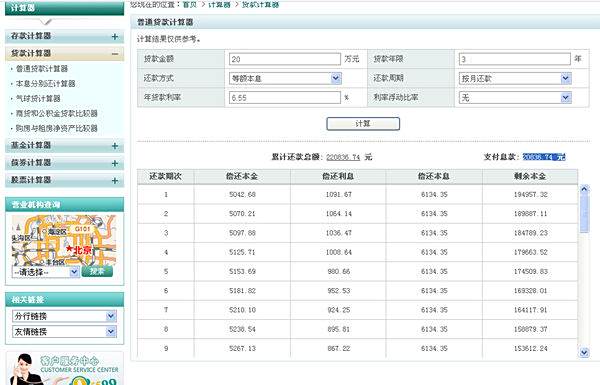Screen dimensions: 600x385
Task: Click the 偿还本息 column header
Action: click(434, 176)
